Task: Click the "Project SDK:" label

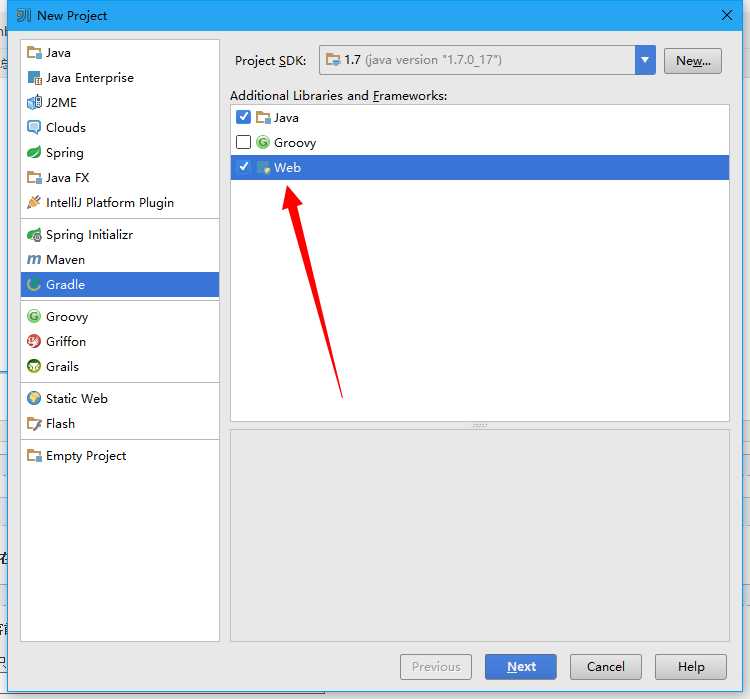Action: tap(270, 61)
